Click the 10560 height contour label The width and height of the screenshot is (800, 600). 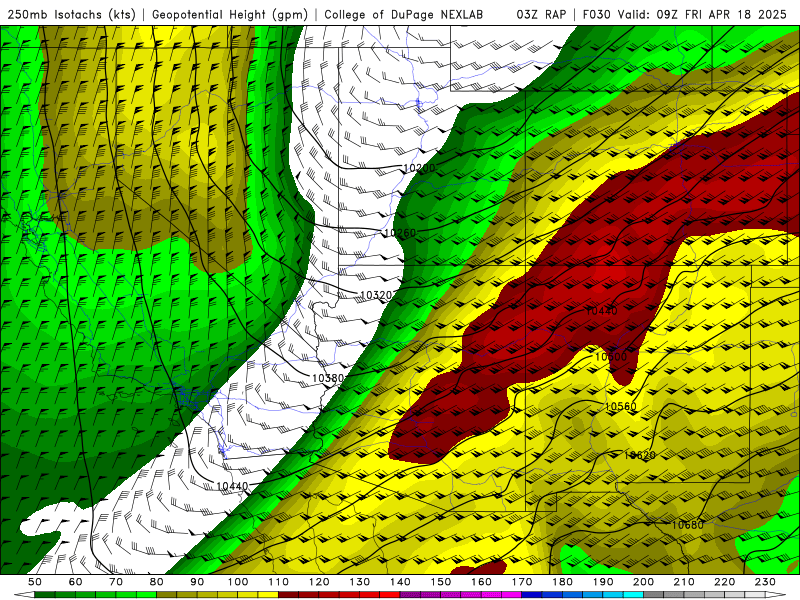tap(621, 407)
